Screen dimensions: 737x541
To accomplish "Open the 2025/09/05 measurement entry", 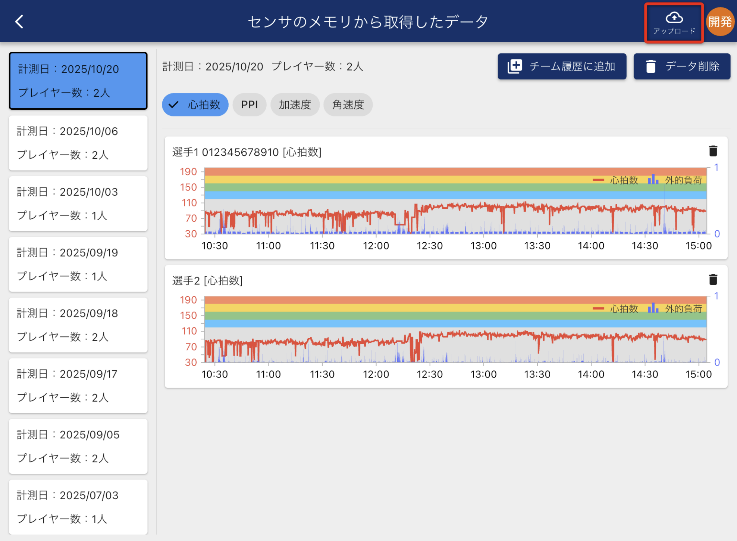I will [78, 446].
